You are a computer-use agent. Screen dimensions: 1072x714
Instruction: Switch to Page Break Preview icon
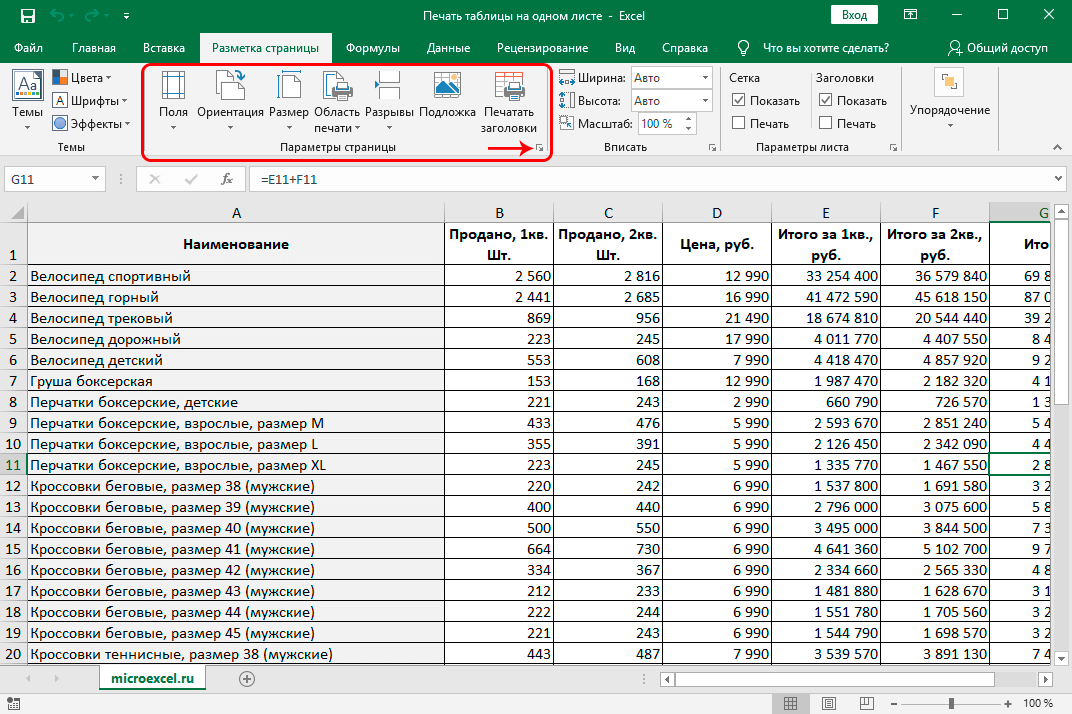click(x=866, y=703)
